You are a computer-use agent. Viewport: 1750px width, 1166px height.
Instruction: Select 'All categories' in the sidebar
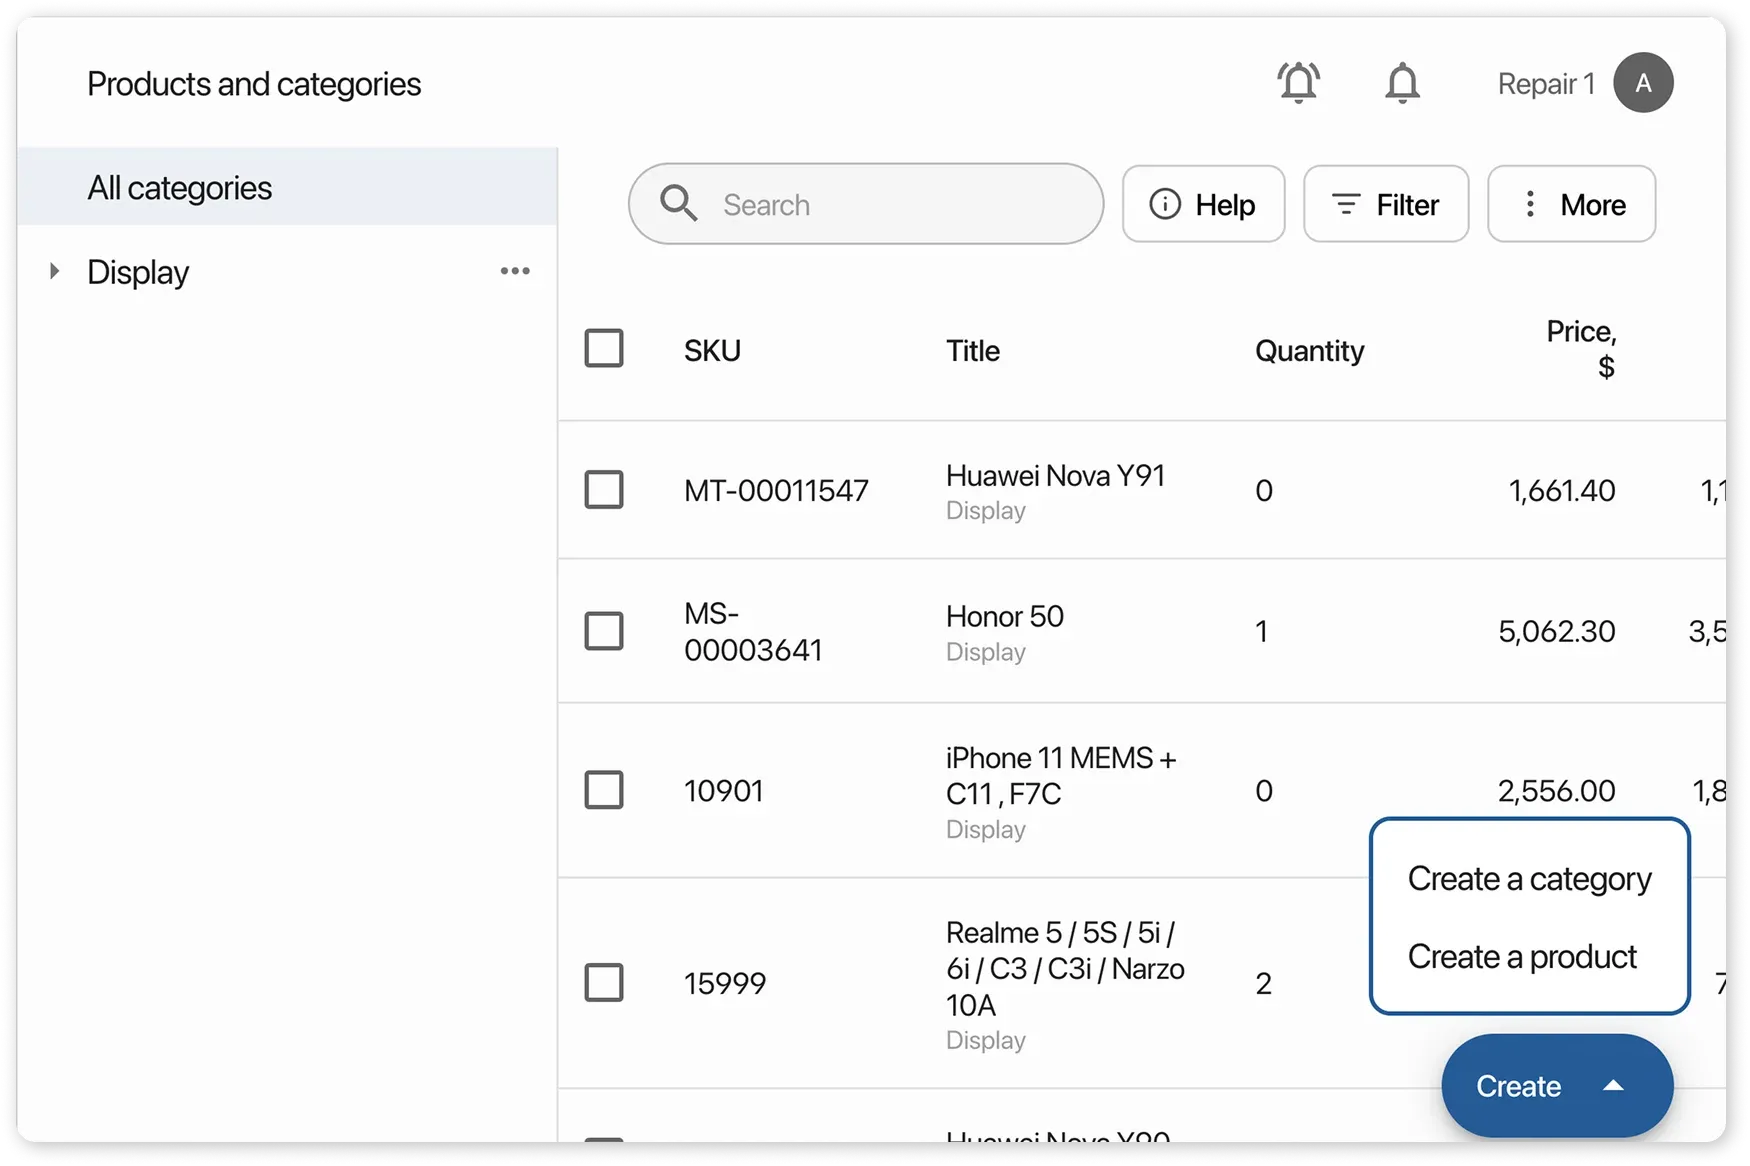coord(180,188)
